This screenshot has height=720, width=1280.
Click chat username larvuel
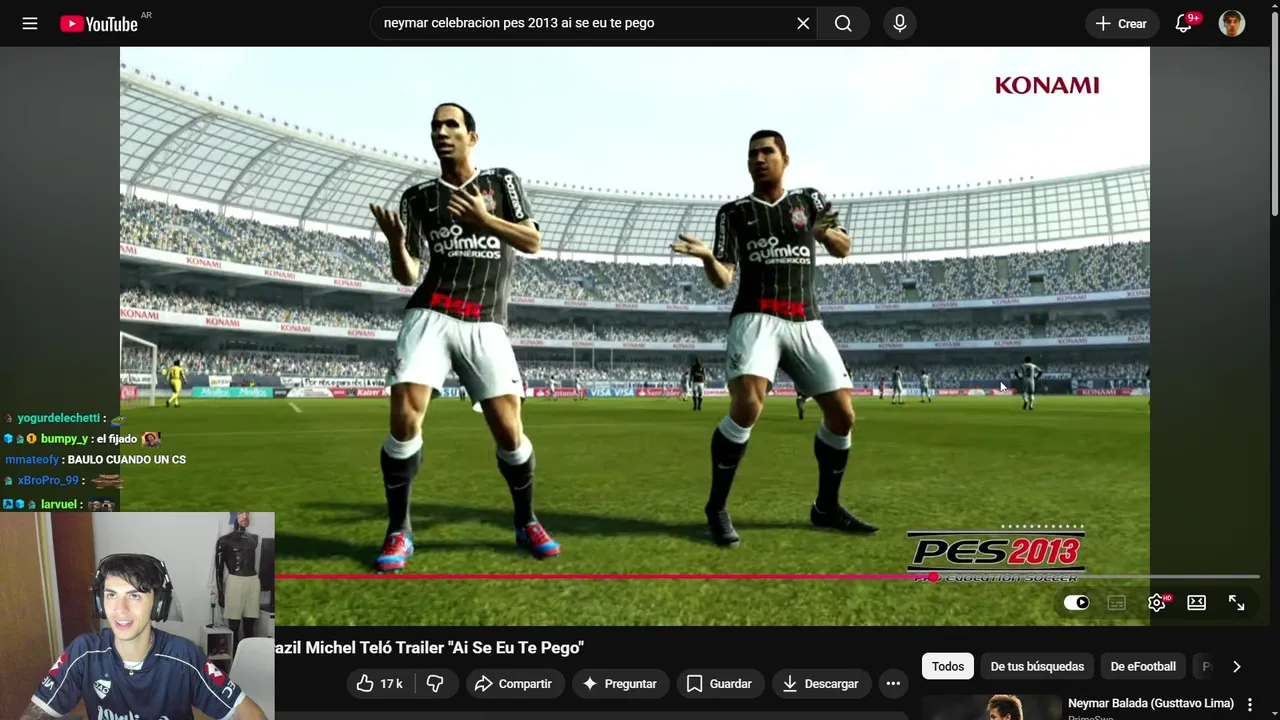click(x=59, y=505)
